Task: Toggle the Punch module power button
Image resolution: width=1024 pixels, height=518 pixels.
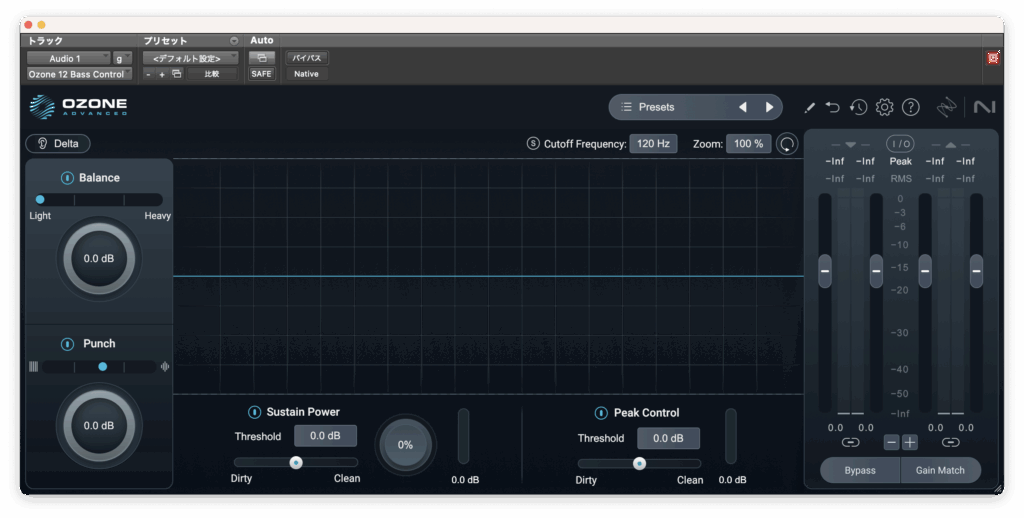Action: click(x=67, y=344)
